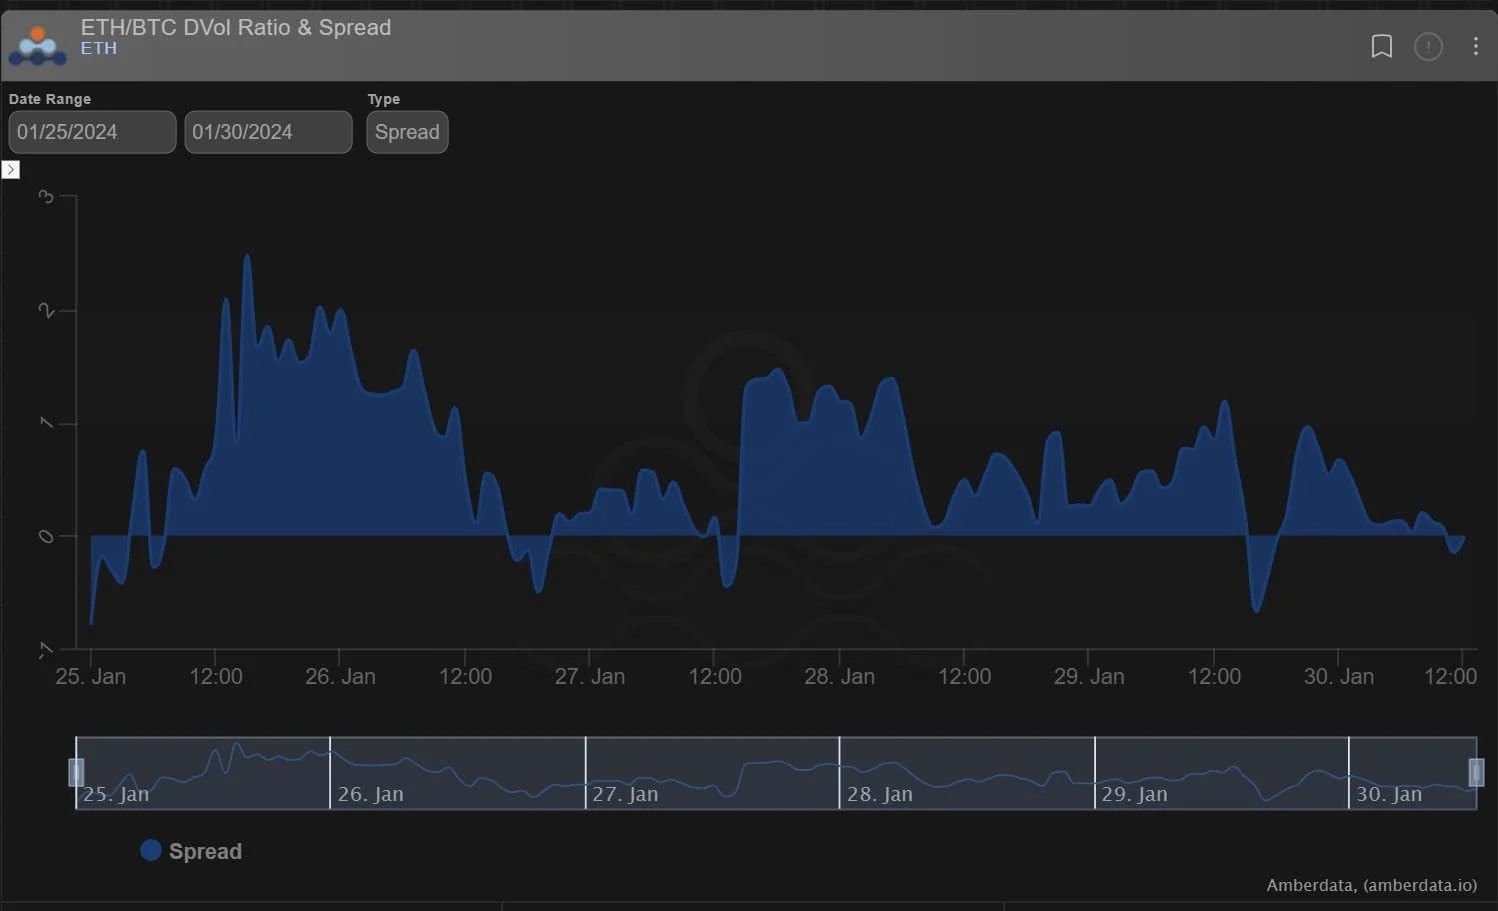Screen dimensions: 1498x911
Task: Click the 27. Jan x-axis label
Action: tap(590, 677)
